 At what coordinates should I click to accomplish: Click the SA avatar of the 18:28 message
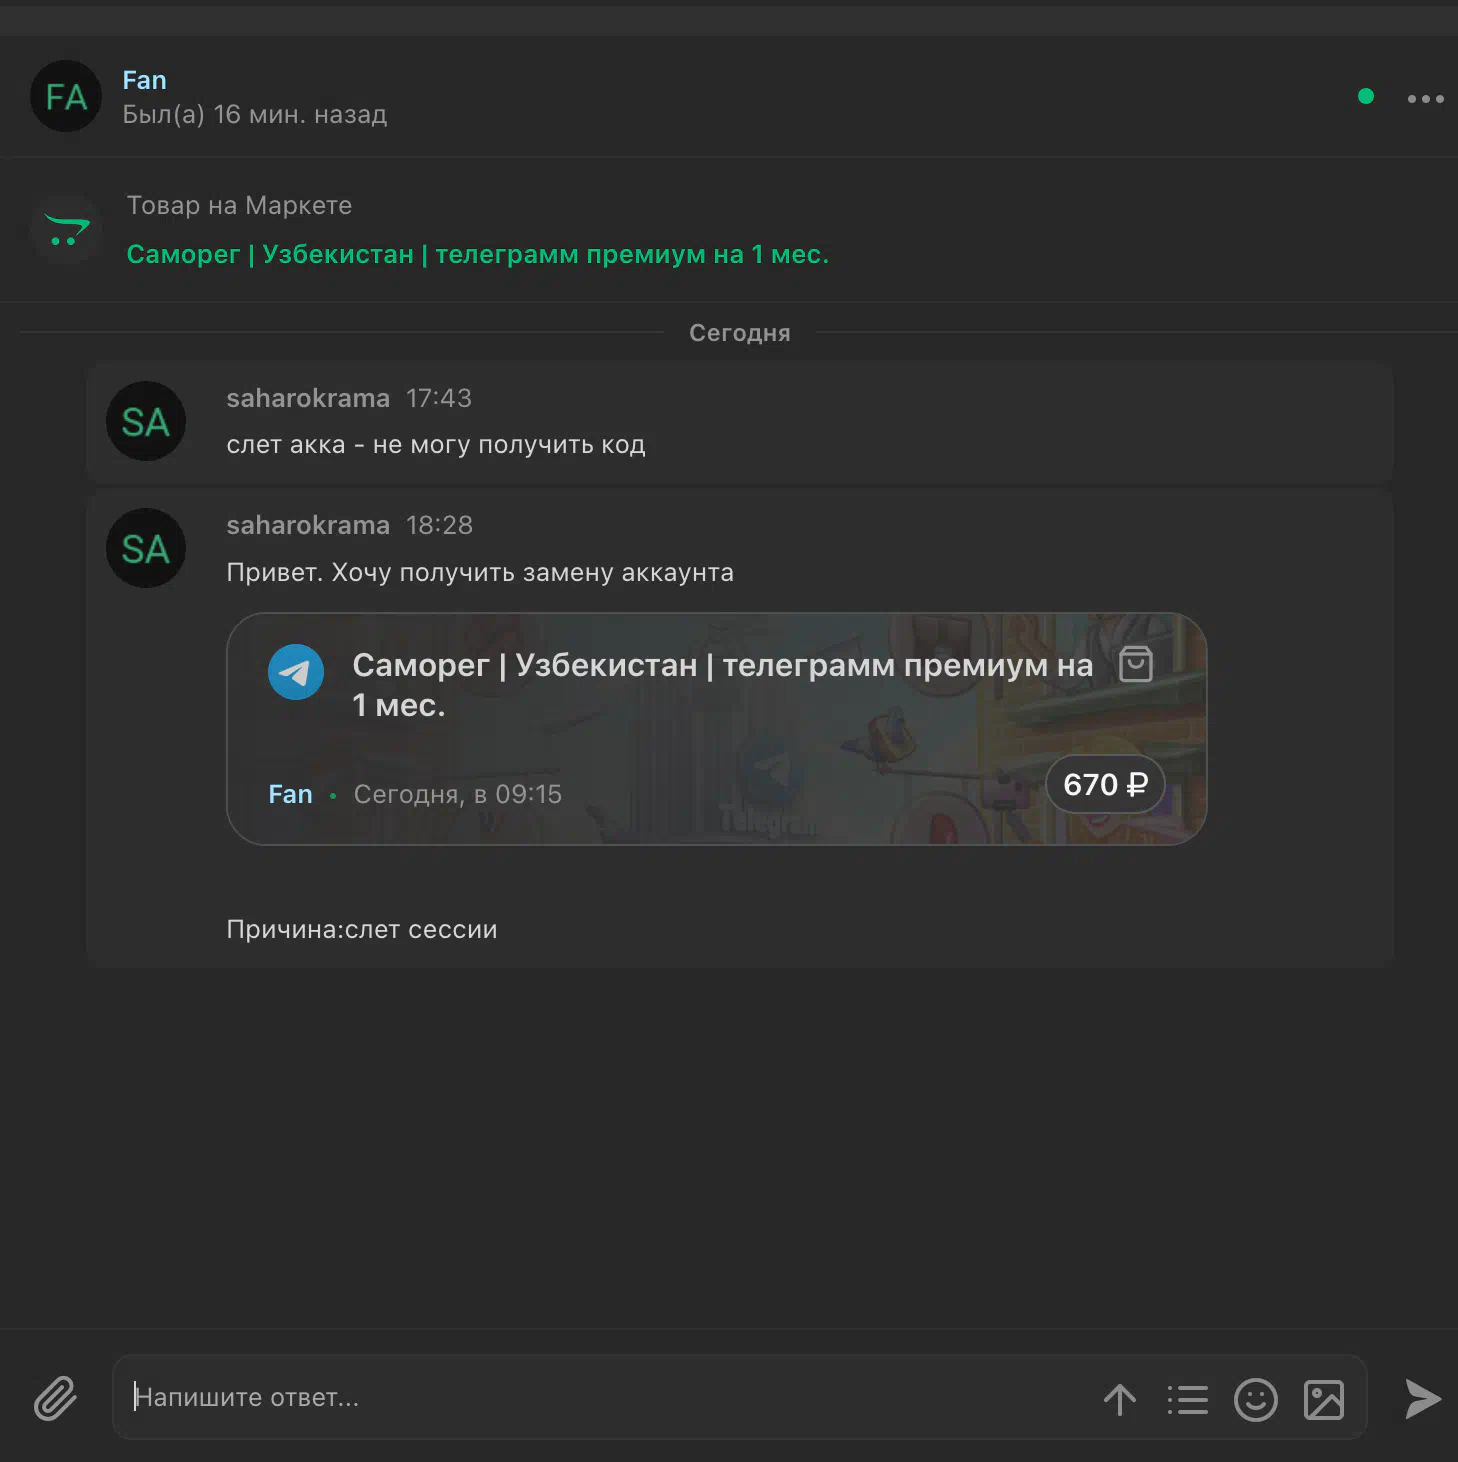coord(146,548)
